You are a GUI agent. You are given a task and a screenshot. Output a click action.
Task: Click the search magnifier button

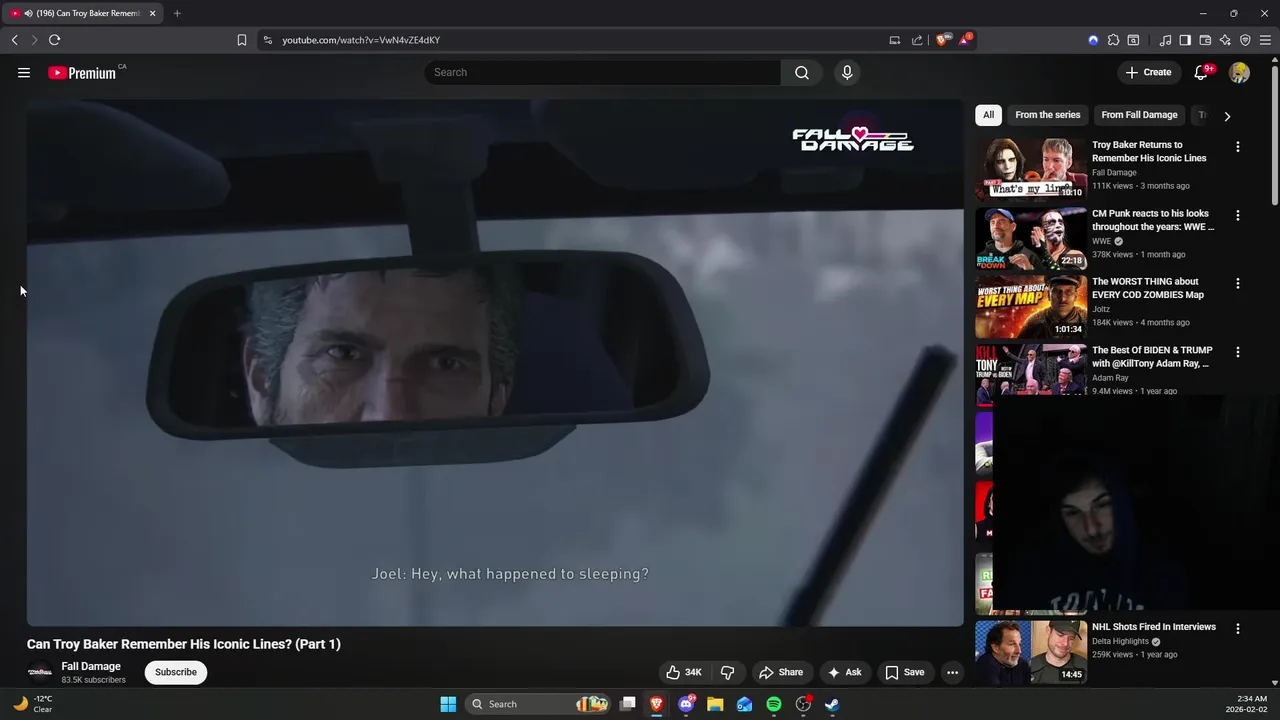[x=802, y=72]
